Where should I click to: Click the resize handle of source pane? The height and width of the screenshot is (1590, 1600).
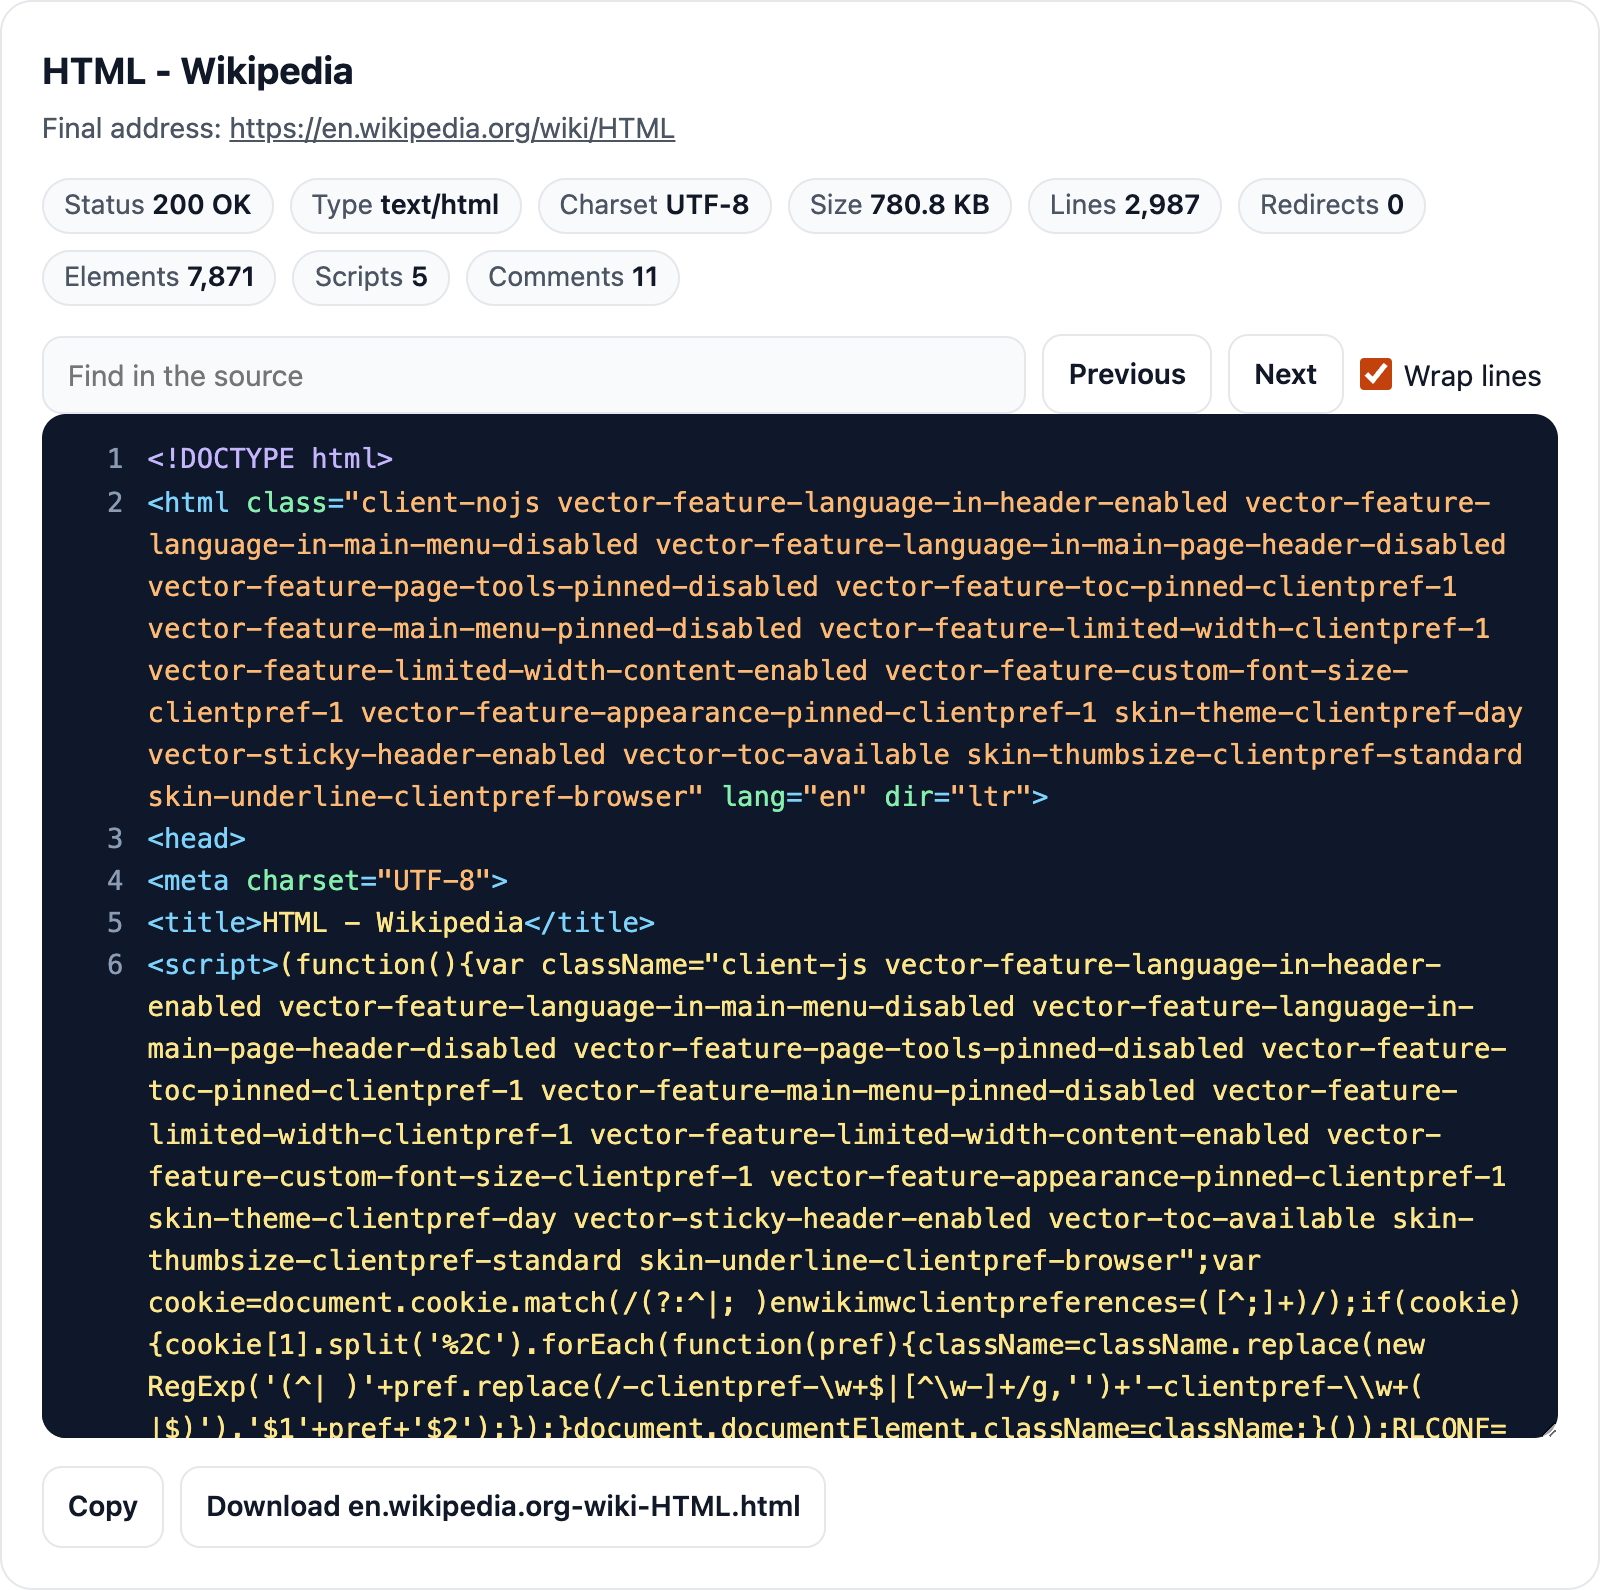coord(1550,1430)
